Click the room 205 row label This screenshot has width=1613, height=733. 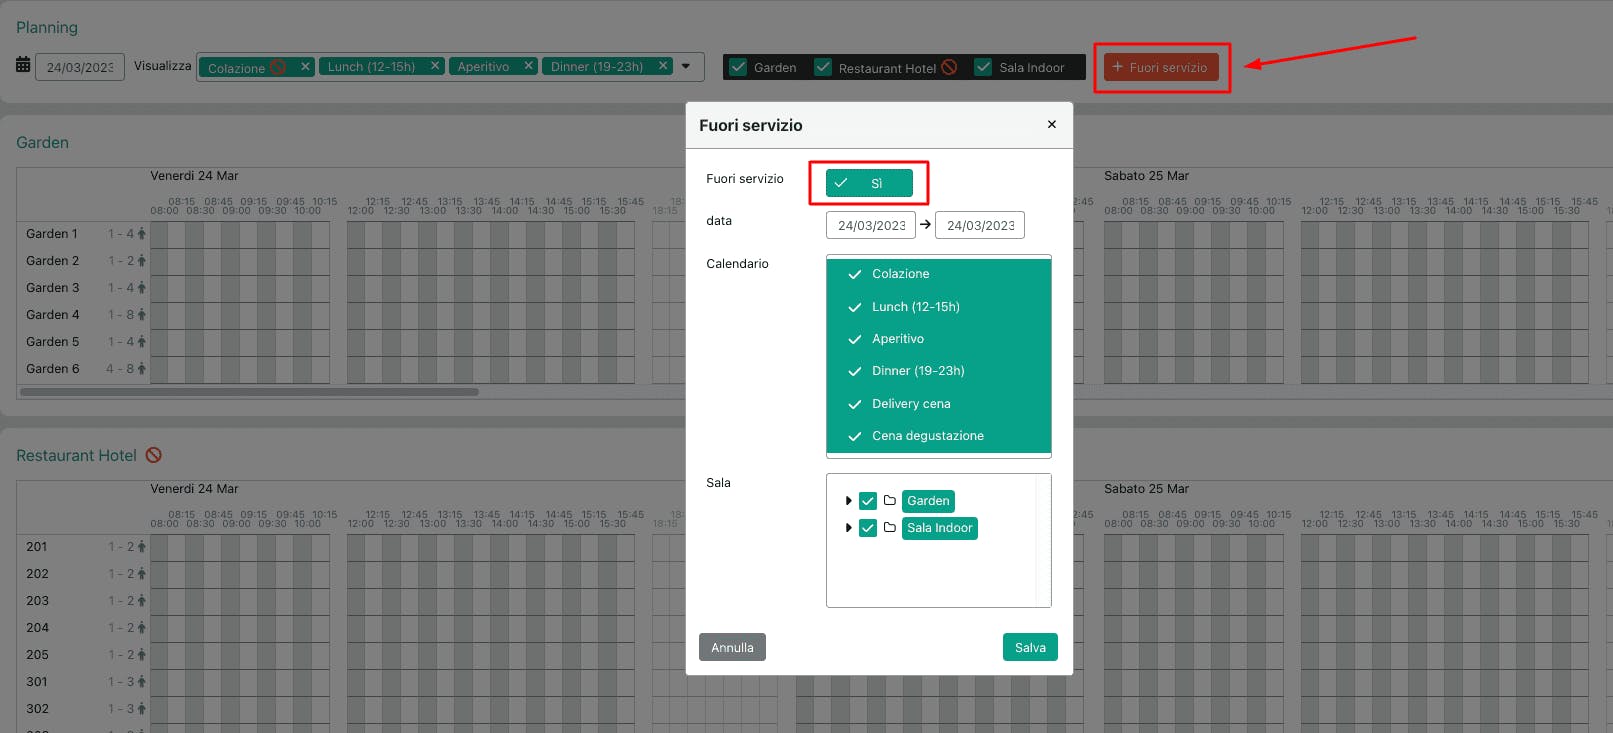point(37,654)
